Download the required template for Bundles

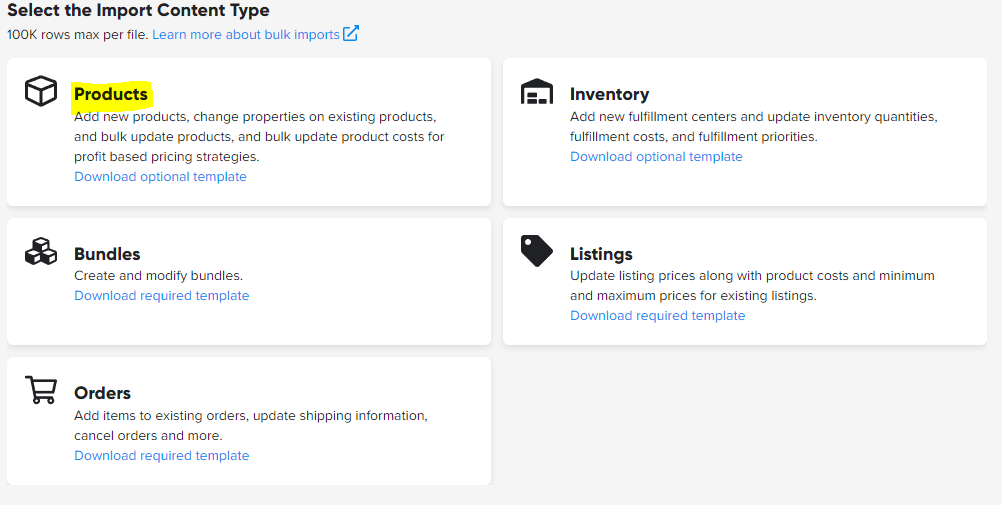click(x=161, y=296)
